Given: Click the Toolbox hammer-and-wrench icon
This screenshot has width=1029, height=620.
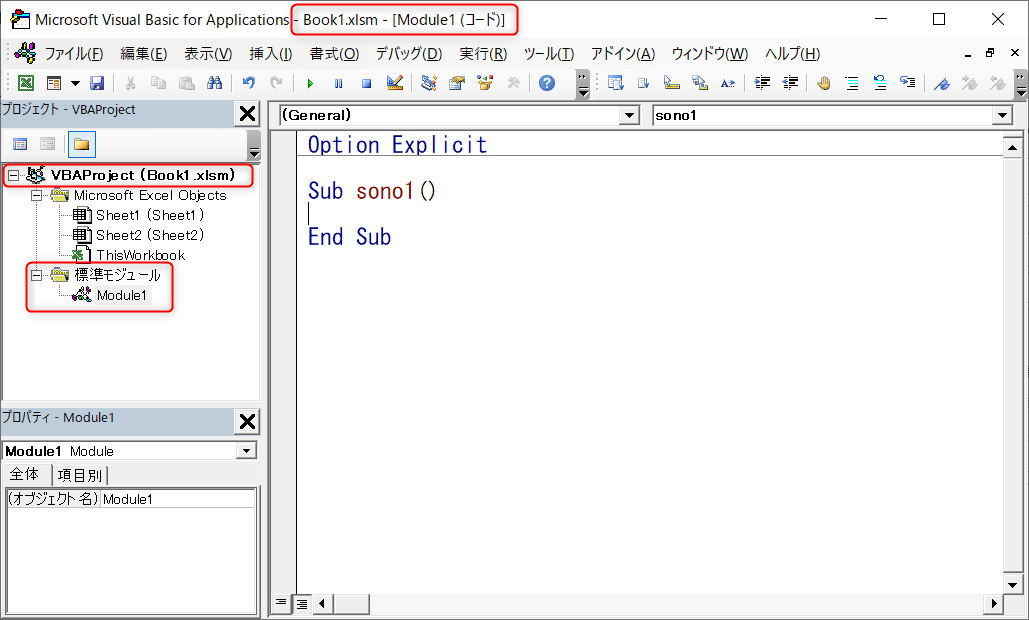Looking at the screenshot, I should click(513, 83).
